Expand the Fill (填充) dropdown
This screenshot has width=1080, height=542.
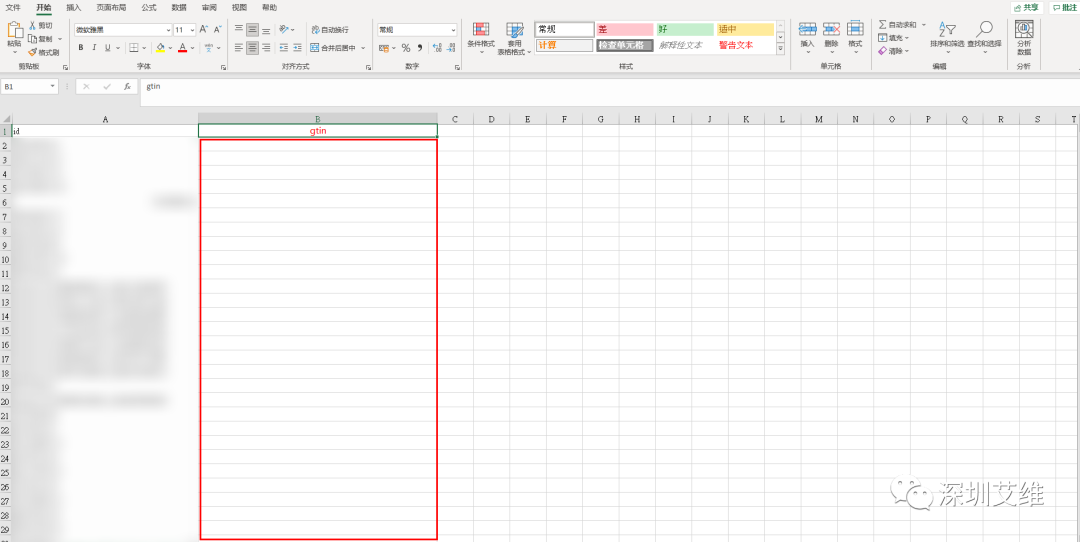pyautogui.click(x=906, y=38)
